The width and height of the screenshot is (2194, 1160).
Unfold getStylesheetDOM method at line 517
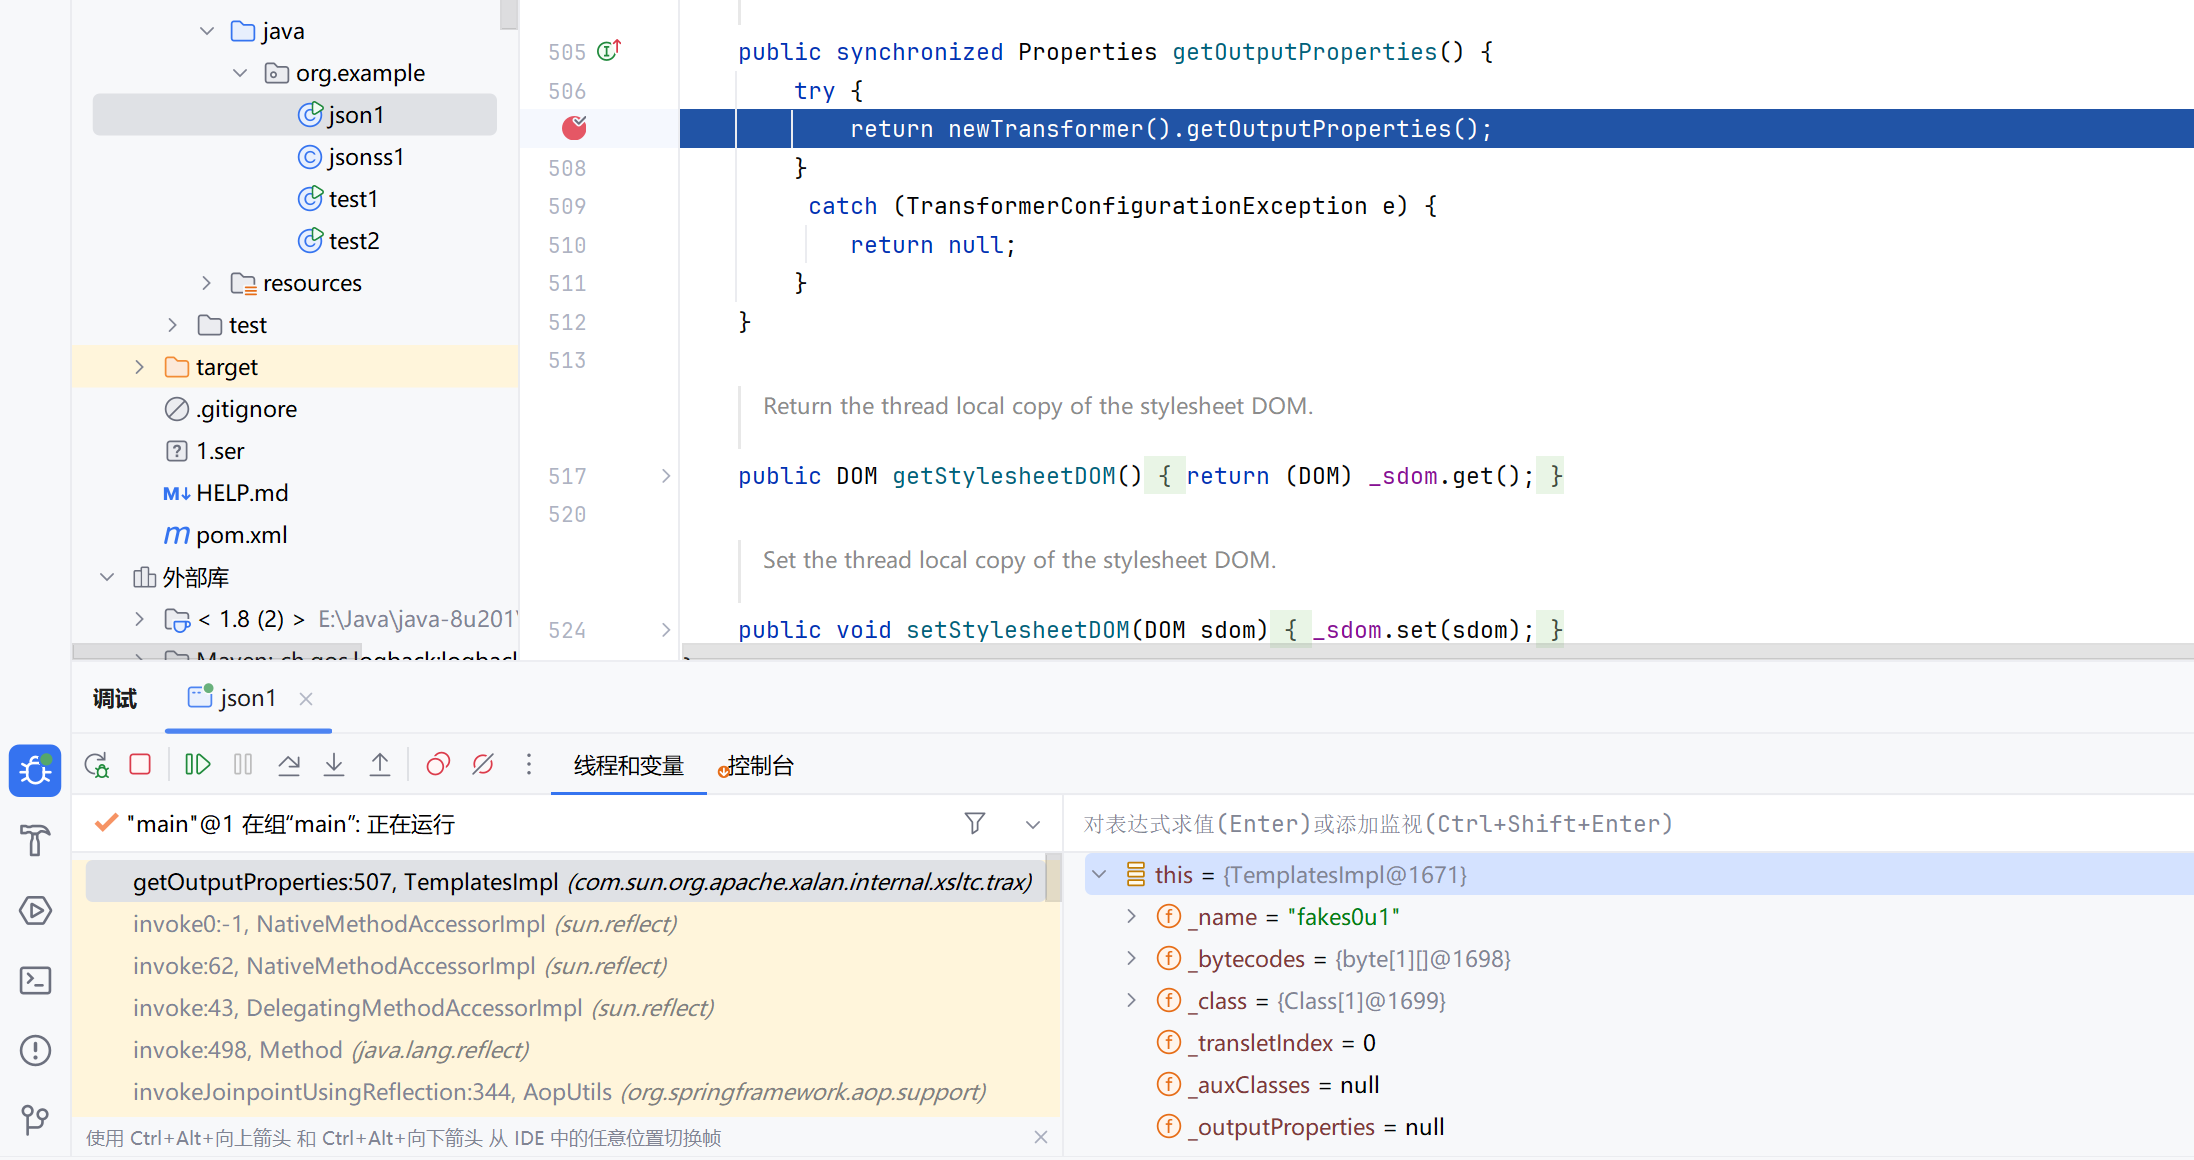click(x=666, y=476)
